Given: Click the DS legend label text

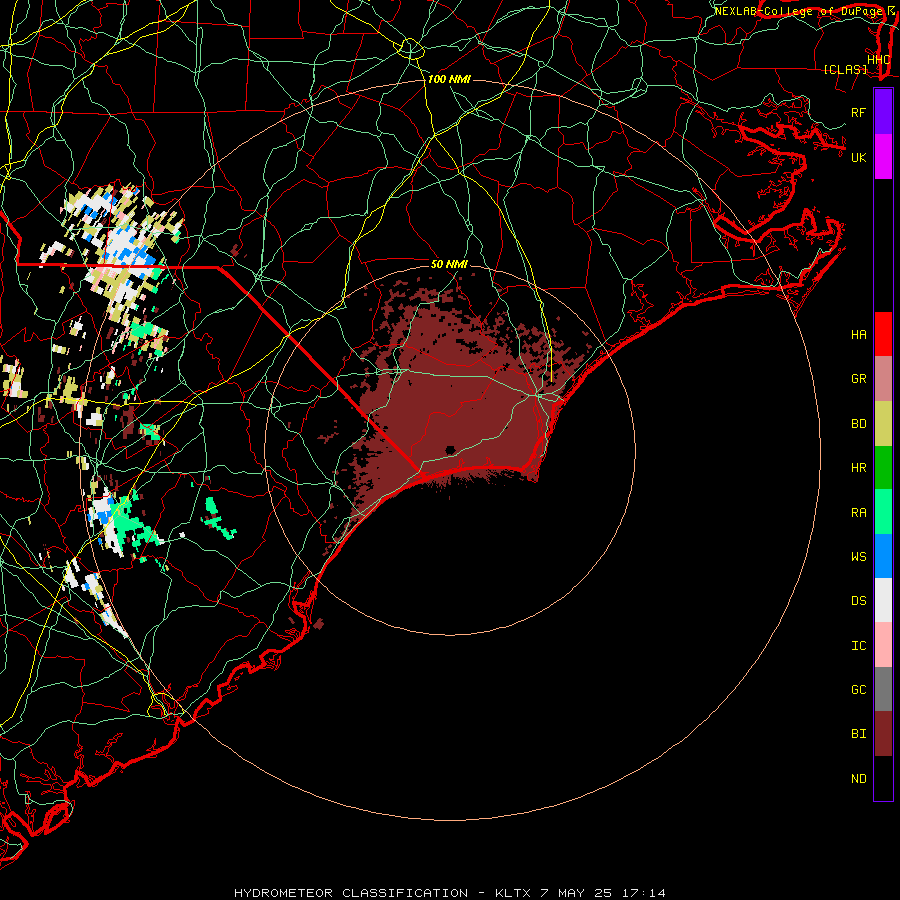Looking at the screenshot, I should coord(859,601).
